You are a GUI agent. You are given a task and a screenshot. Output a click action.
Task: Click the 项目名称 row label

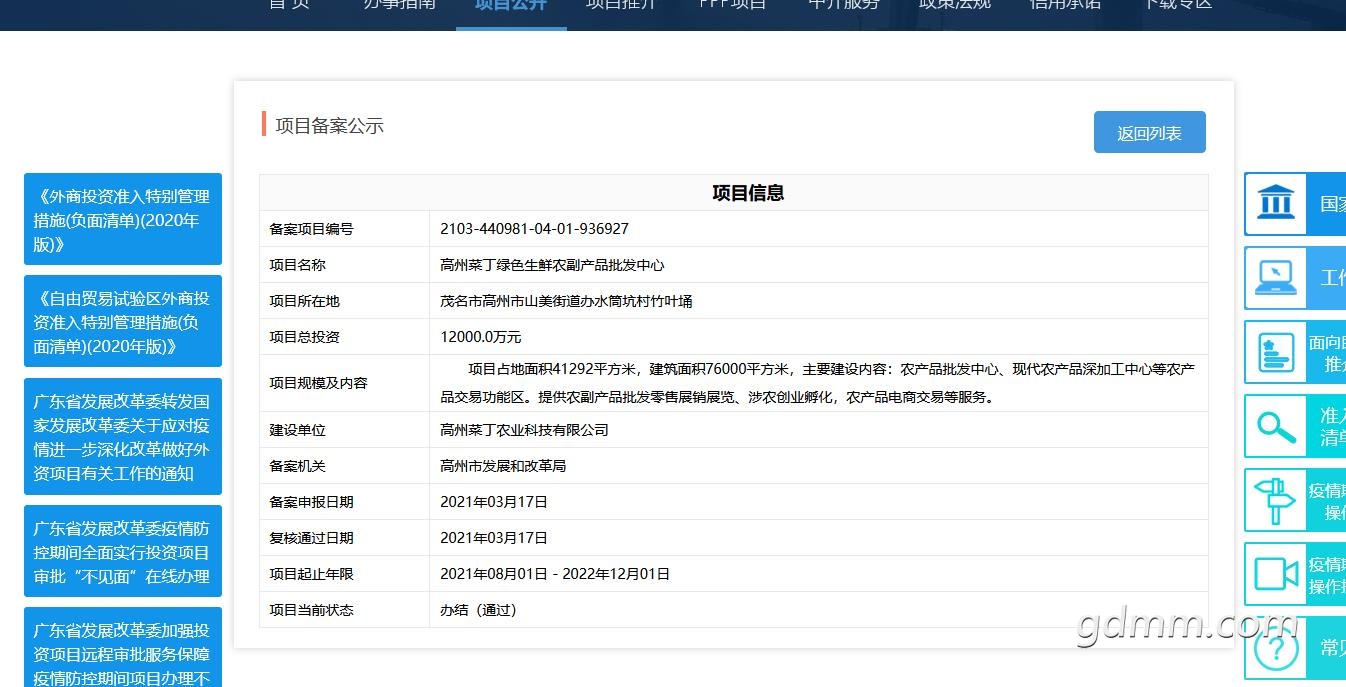pos(297,265)
